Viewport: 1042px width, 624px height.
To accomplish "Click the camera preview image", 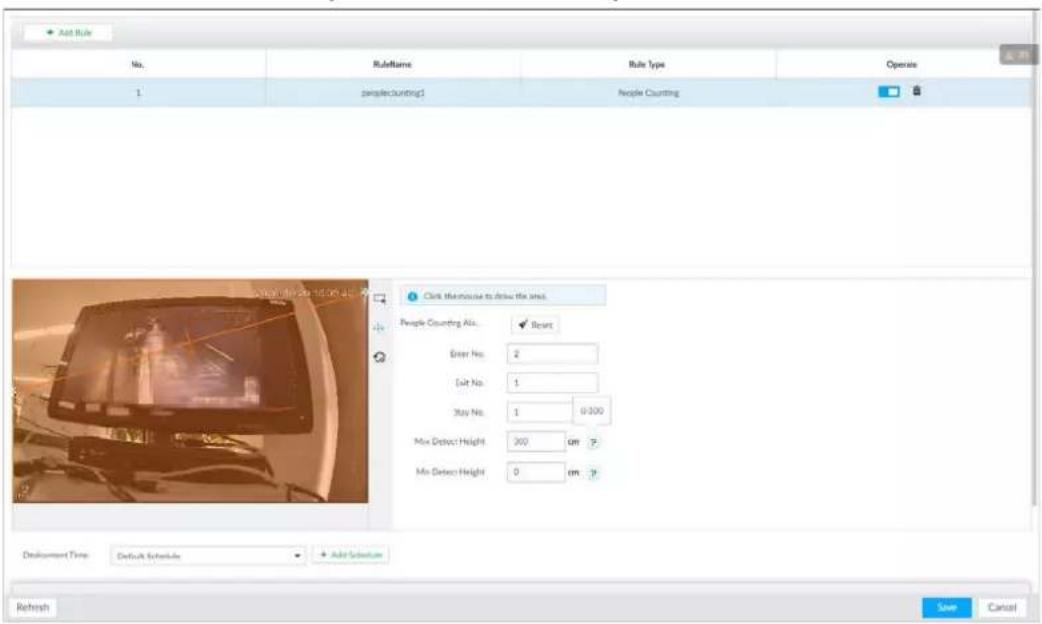I will (190, 391).
